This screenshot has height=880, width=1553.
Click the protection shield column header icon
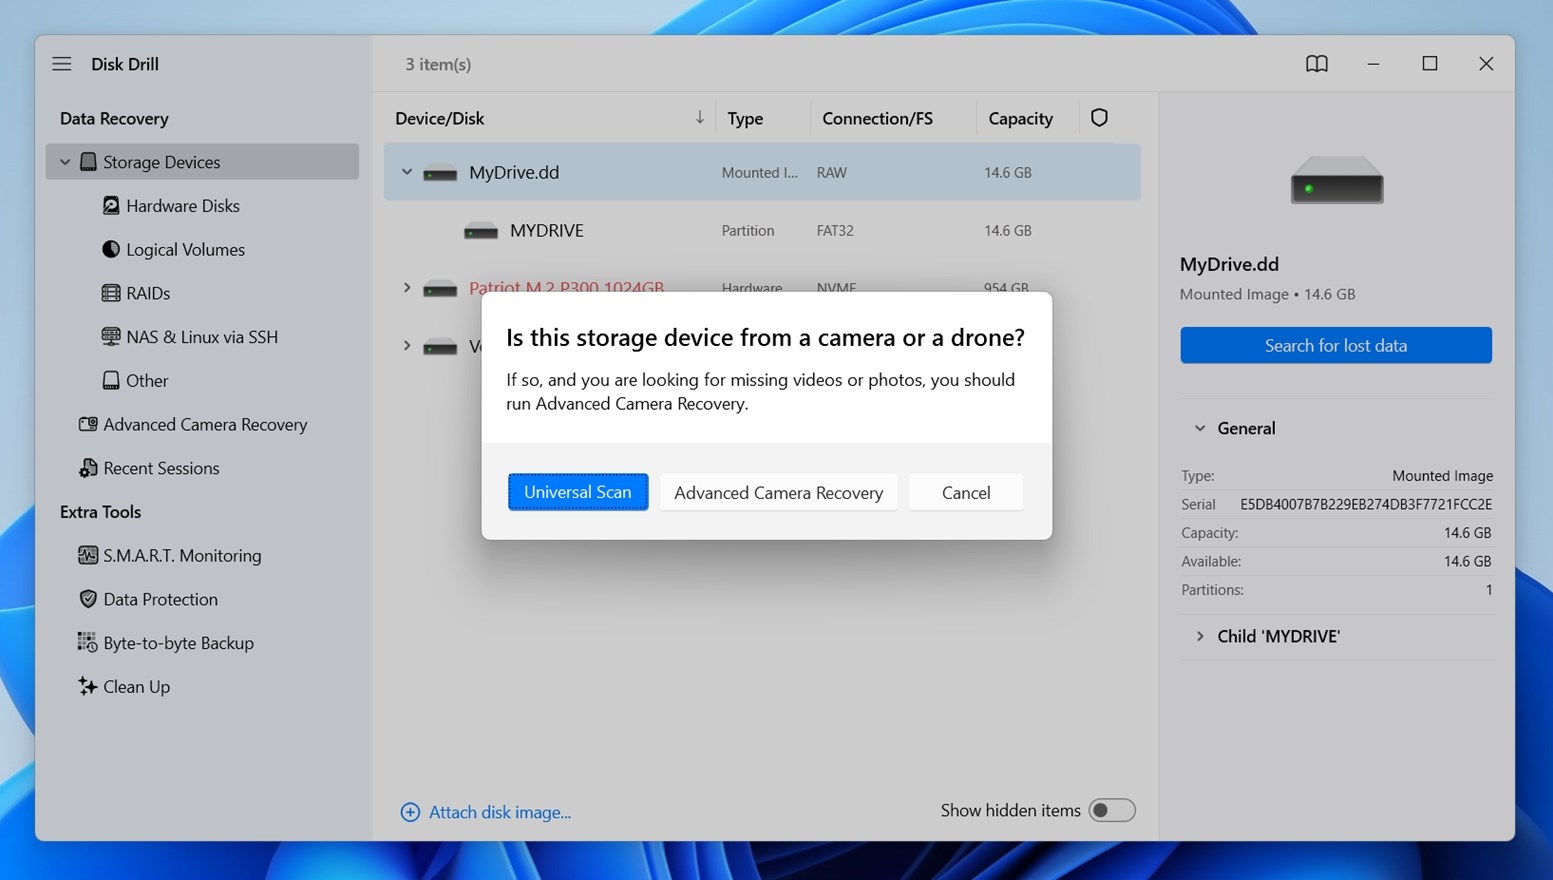click(x=1099, y=118)
